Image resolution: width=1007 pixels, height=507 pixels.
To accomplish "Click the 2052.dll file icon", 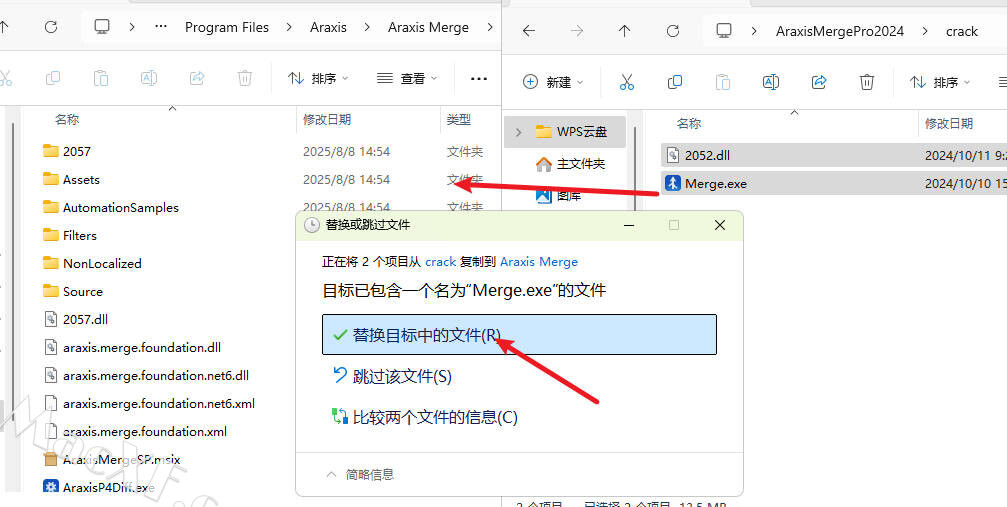I will (x=672, y=155).
